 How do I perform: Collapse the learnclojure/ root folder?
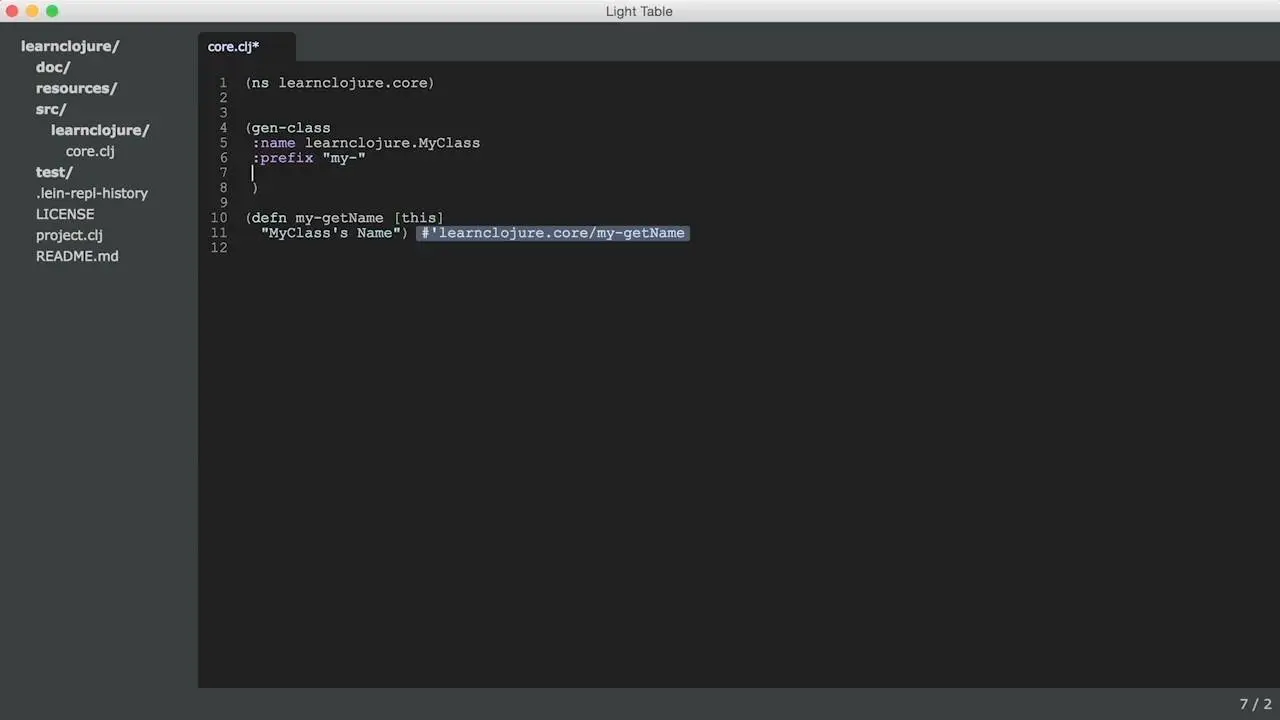pos(70,46)
